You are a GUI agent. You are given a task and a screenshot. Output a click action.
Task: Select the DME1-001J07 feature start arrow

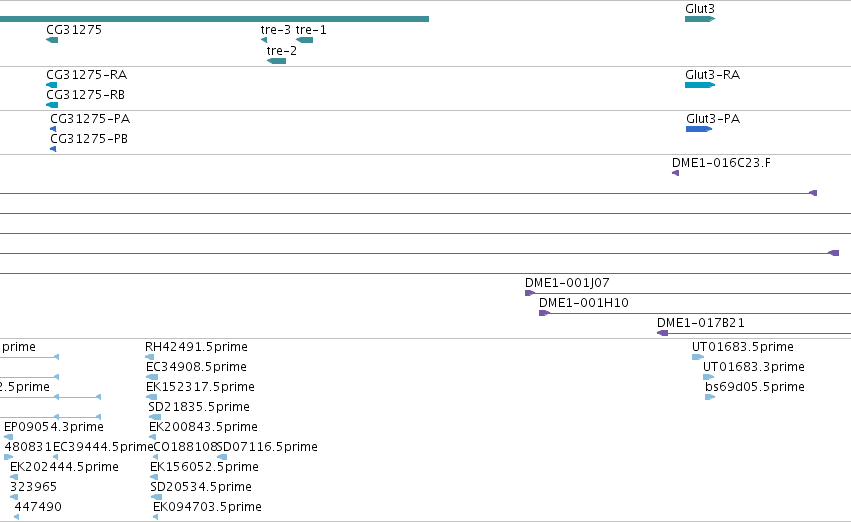(x=530, y=293)
